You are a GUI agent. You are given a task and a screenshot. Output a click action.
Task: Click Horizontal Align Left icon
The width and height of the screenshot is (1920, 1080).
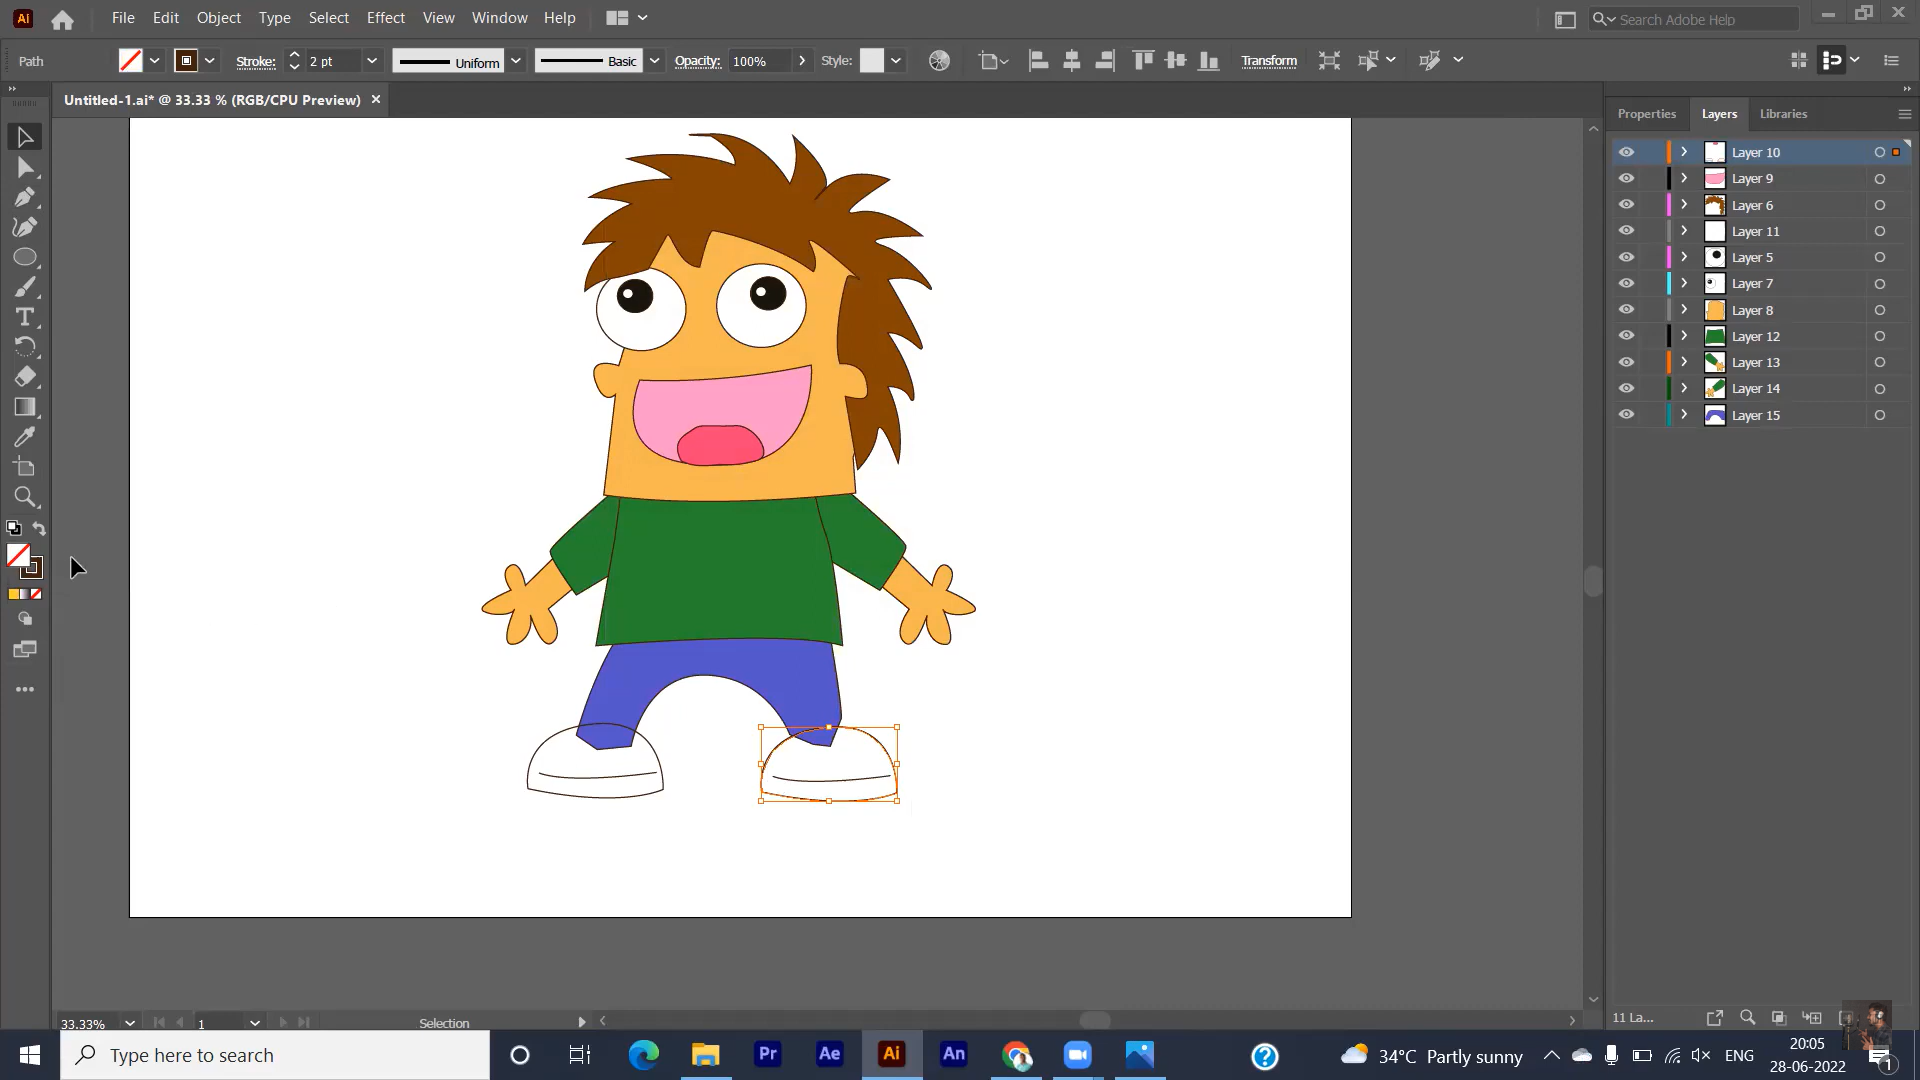click(x=1039, y=61)
